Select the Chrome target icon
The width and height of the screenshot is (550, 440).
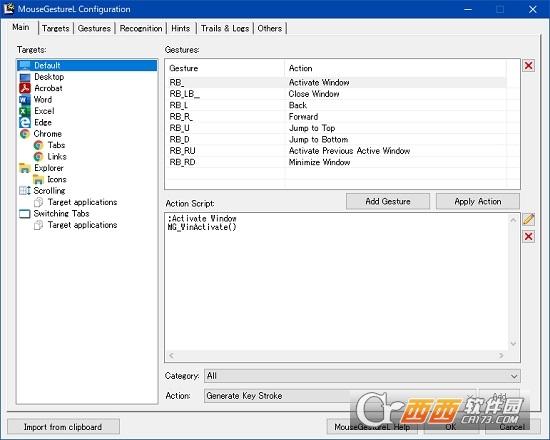25,134
